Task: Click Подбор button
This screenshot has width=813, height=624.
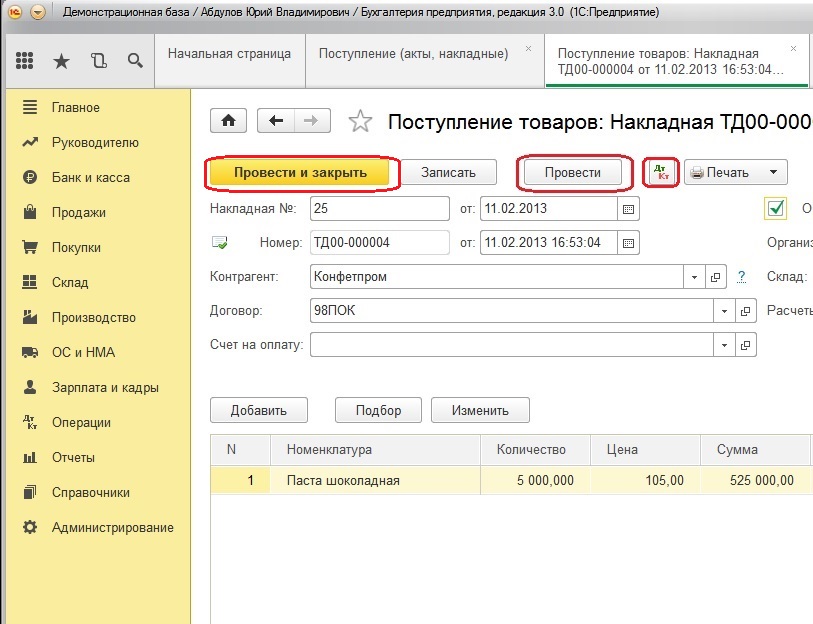Action: pyautogui.click(x=378, y=410)
